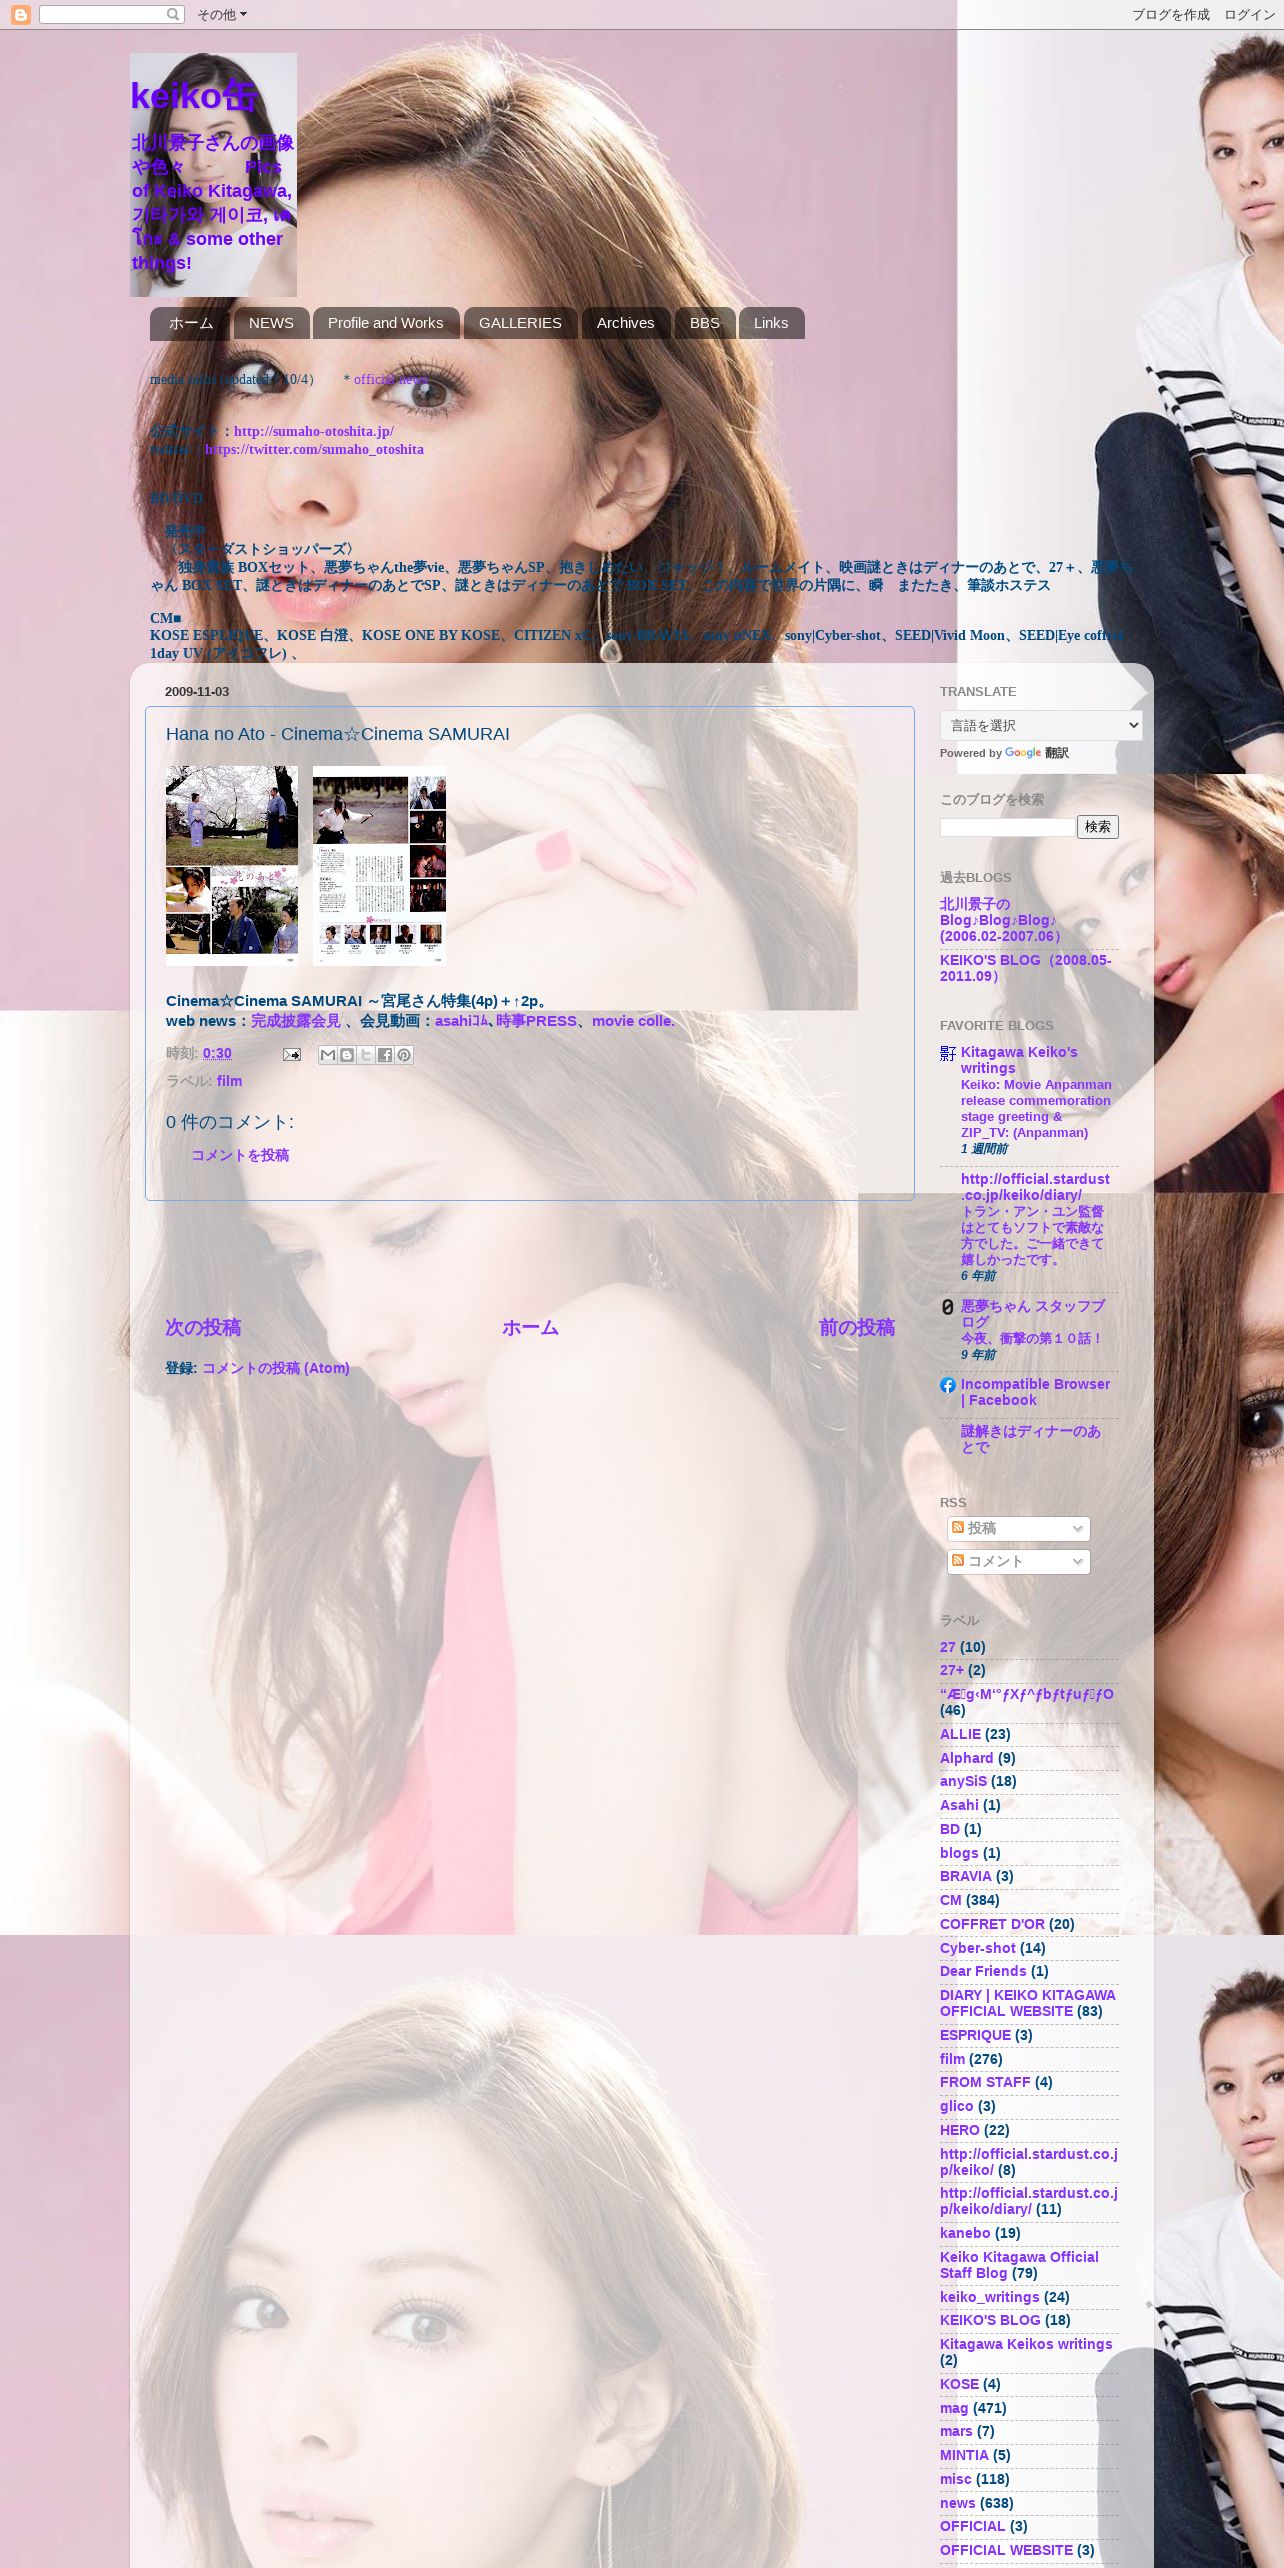
Task: Open the mag label with 471 posts
Action: [x=954, y=2408]
